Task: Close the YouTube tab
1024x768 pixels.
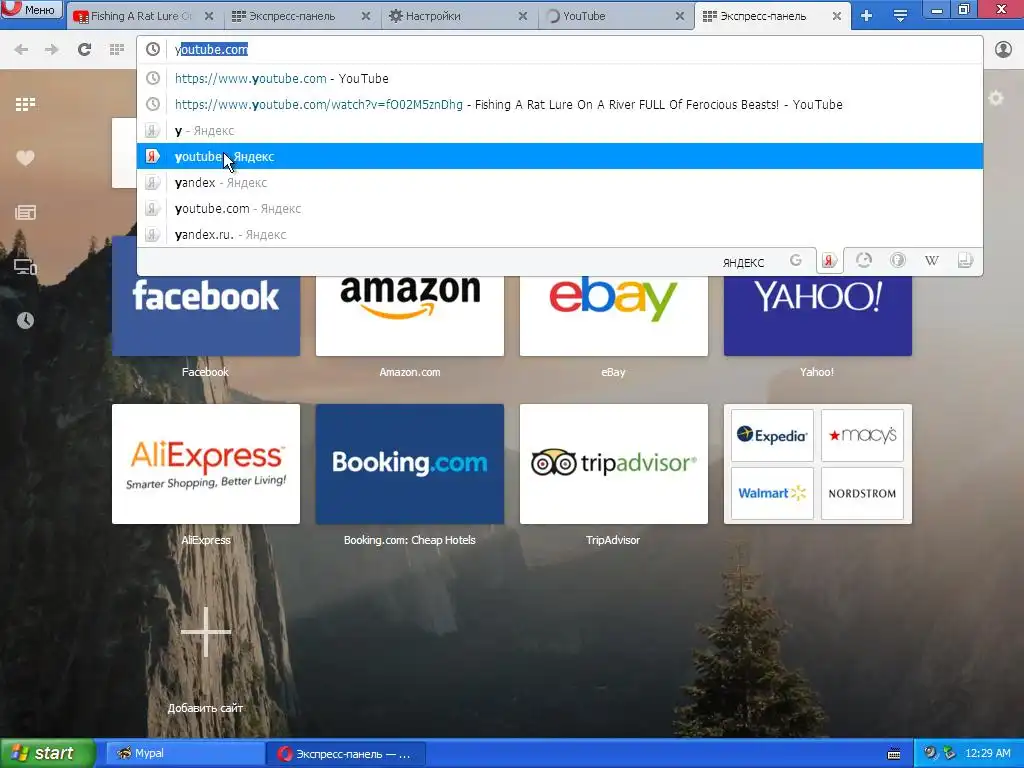Action: (x=679, y=16)
